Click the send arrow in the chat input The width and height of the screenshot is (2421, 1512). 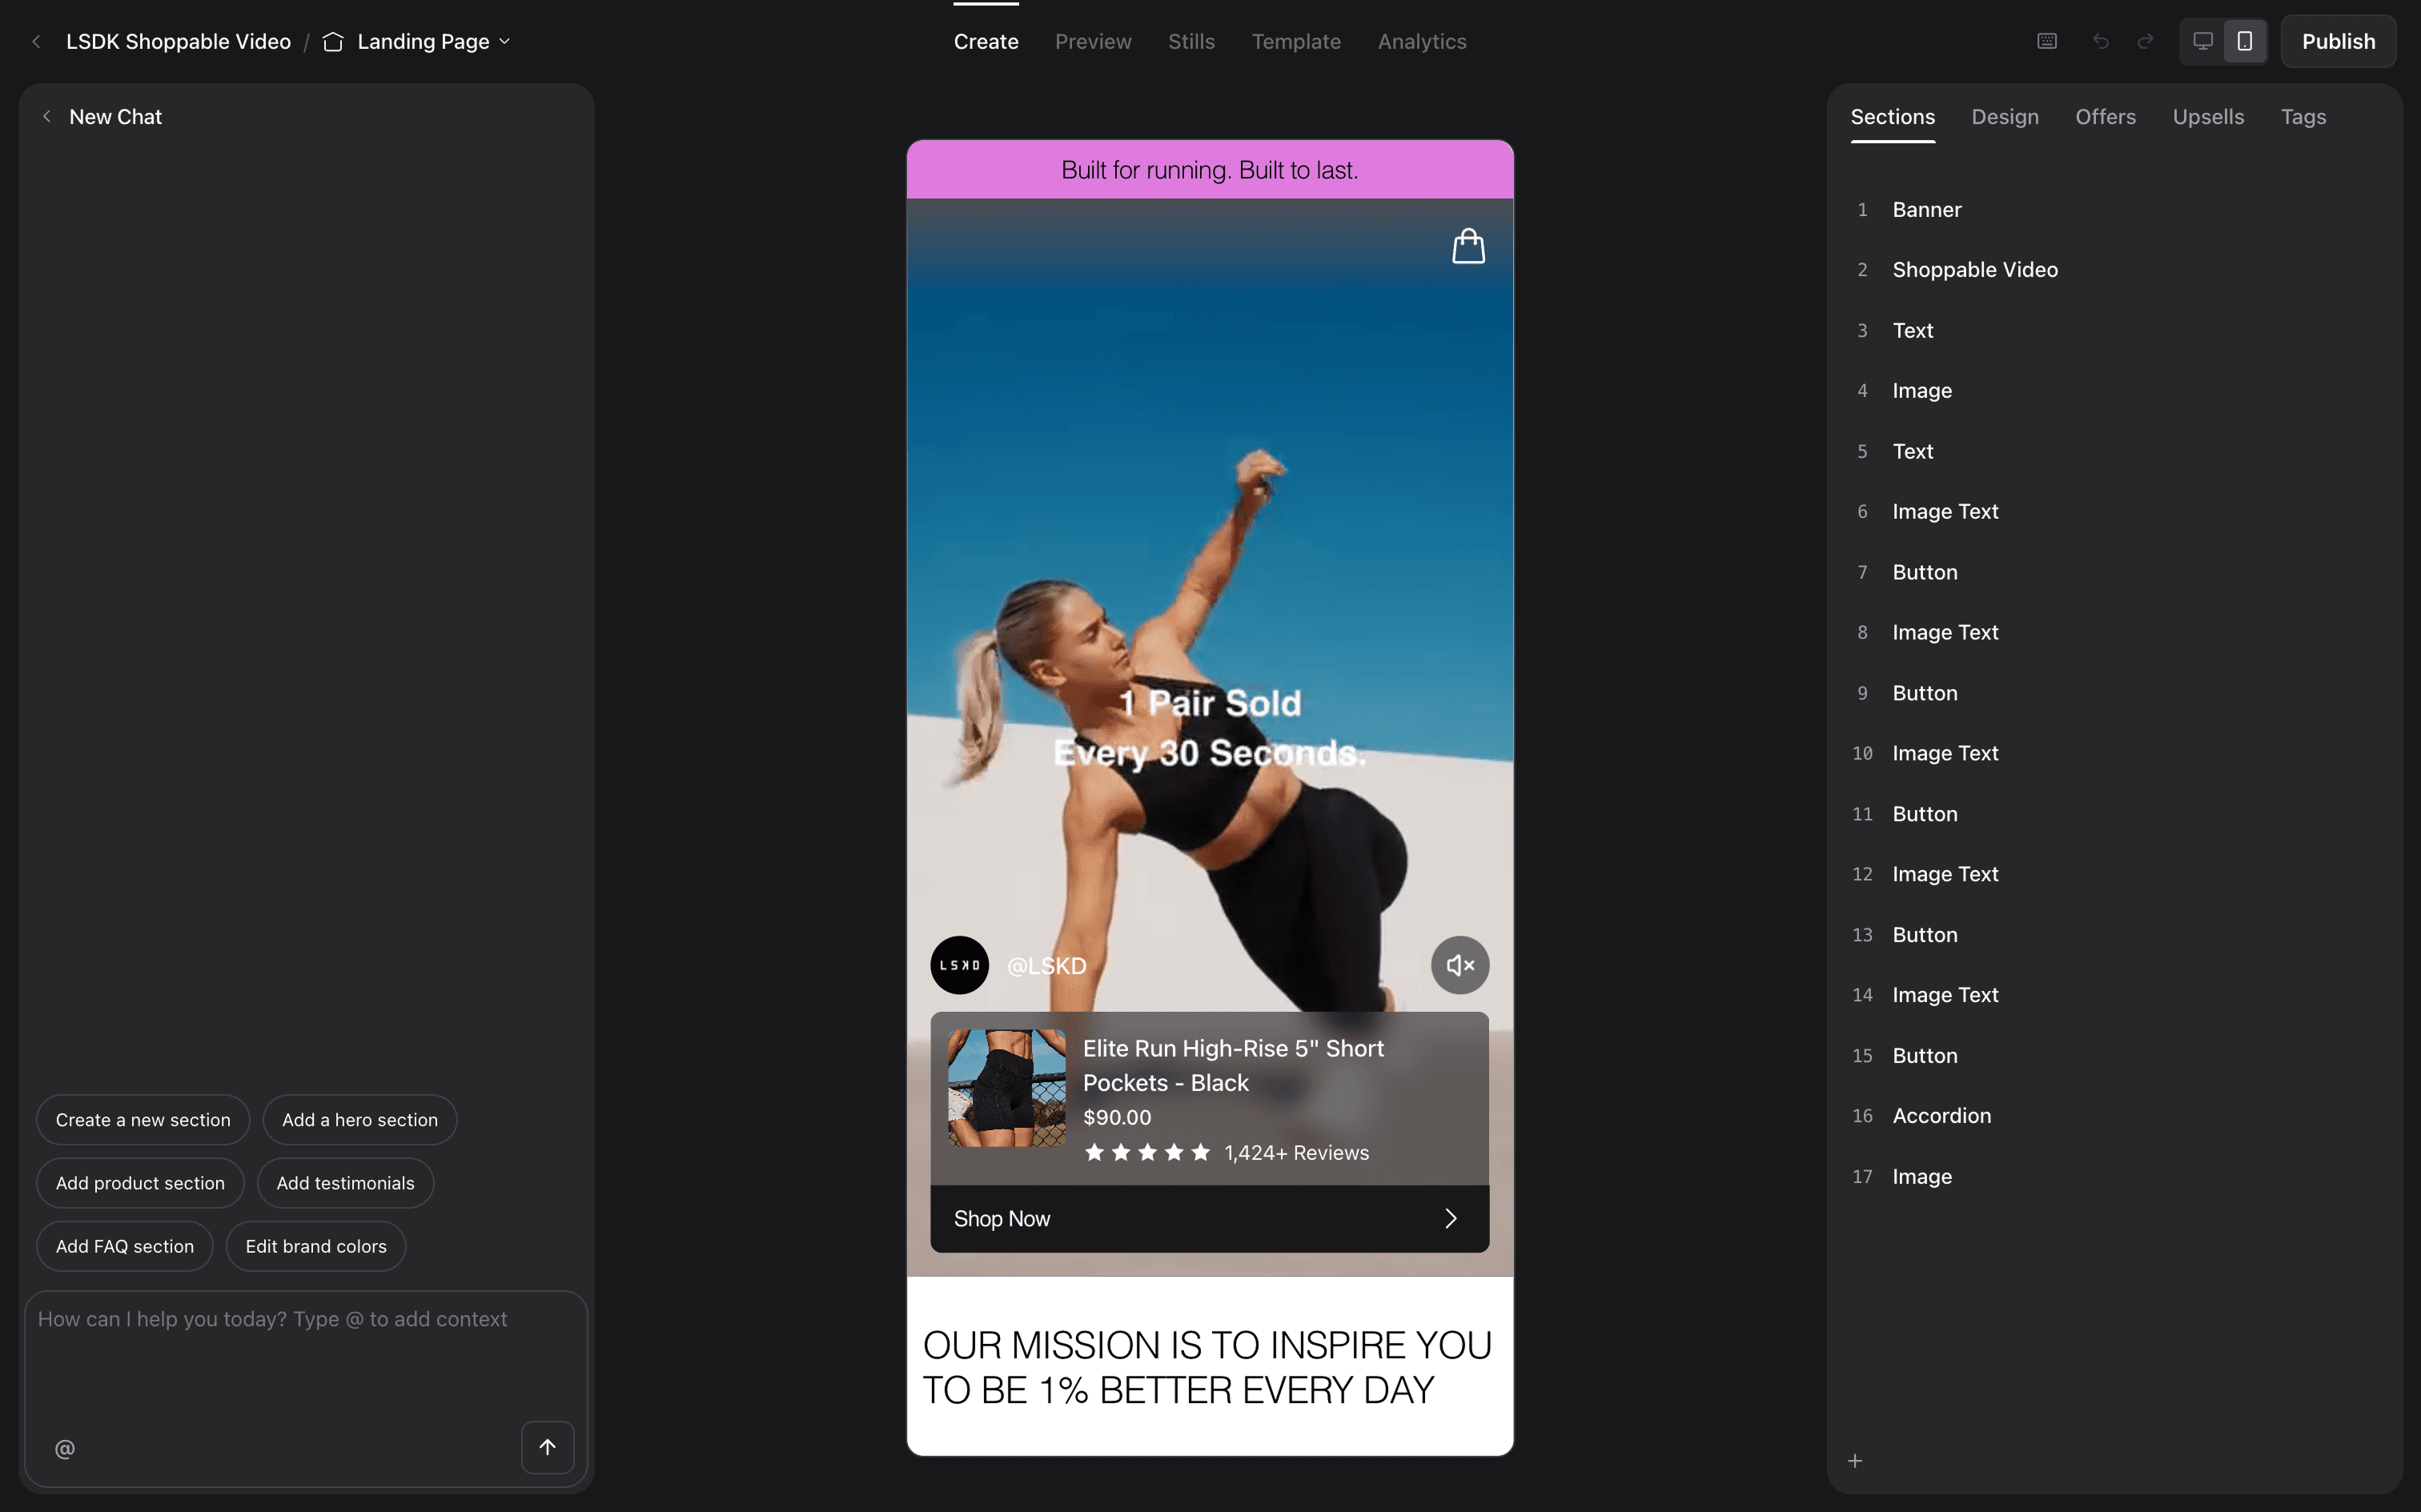click(x=547, y=1447)
